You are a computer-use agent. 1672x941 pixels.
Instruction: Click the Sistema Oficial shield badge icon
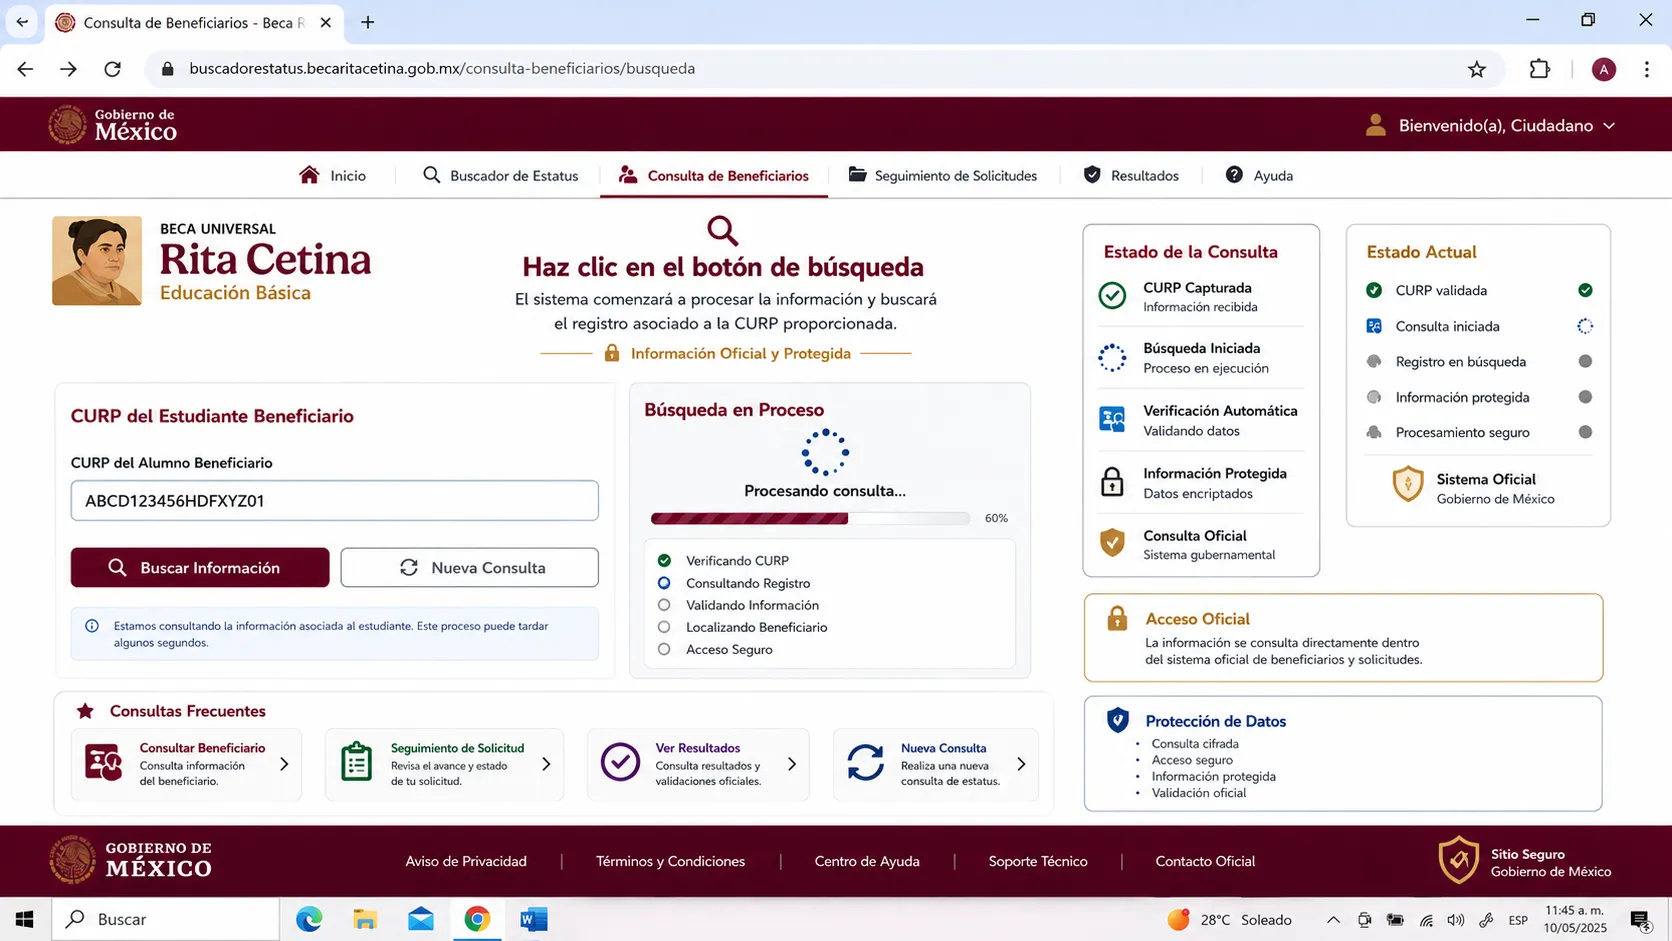pyautogui.click(x=1408, y=485)
